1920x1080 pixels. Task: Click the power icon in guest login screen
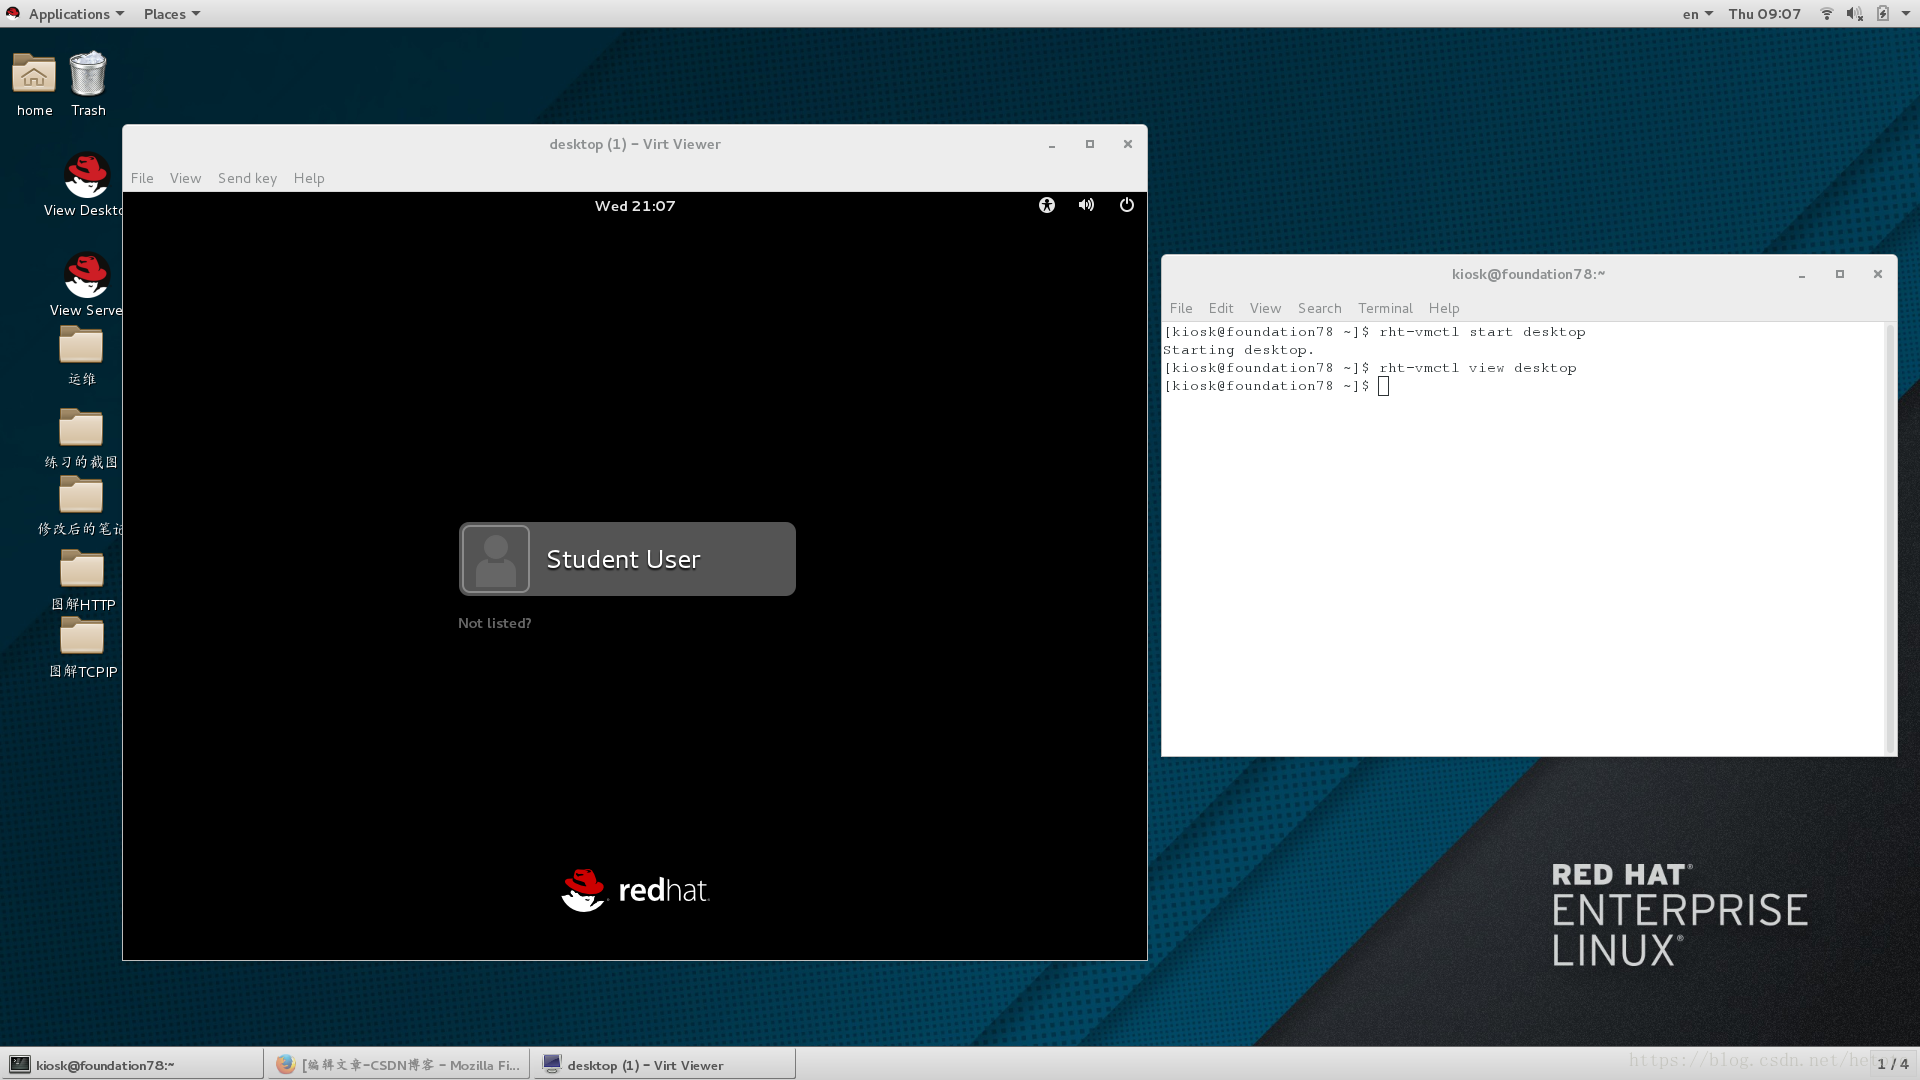point(1127,205)
